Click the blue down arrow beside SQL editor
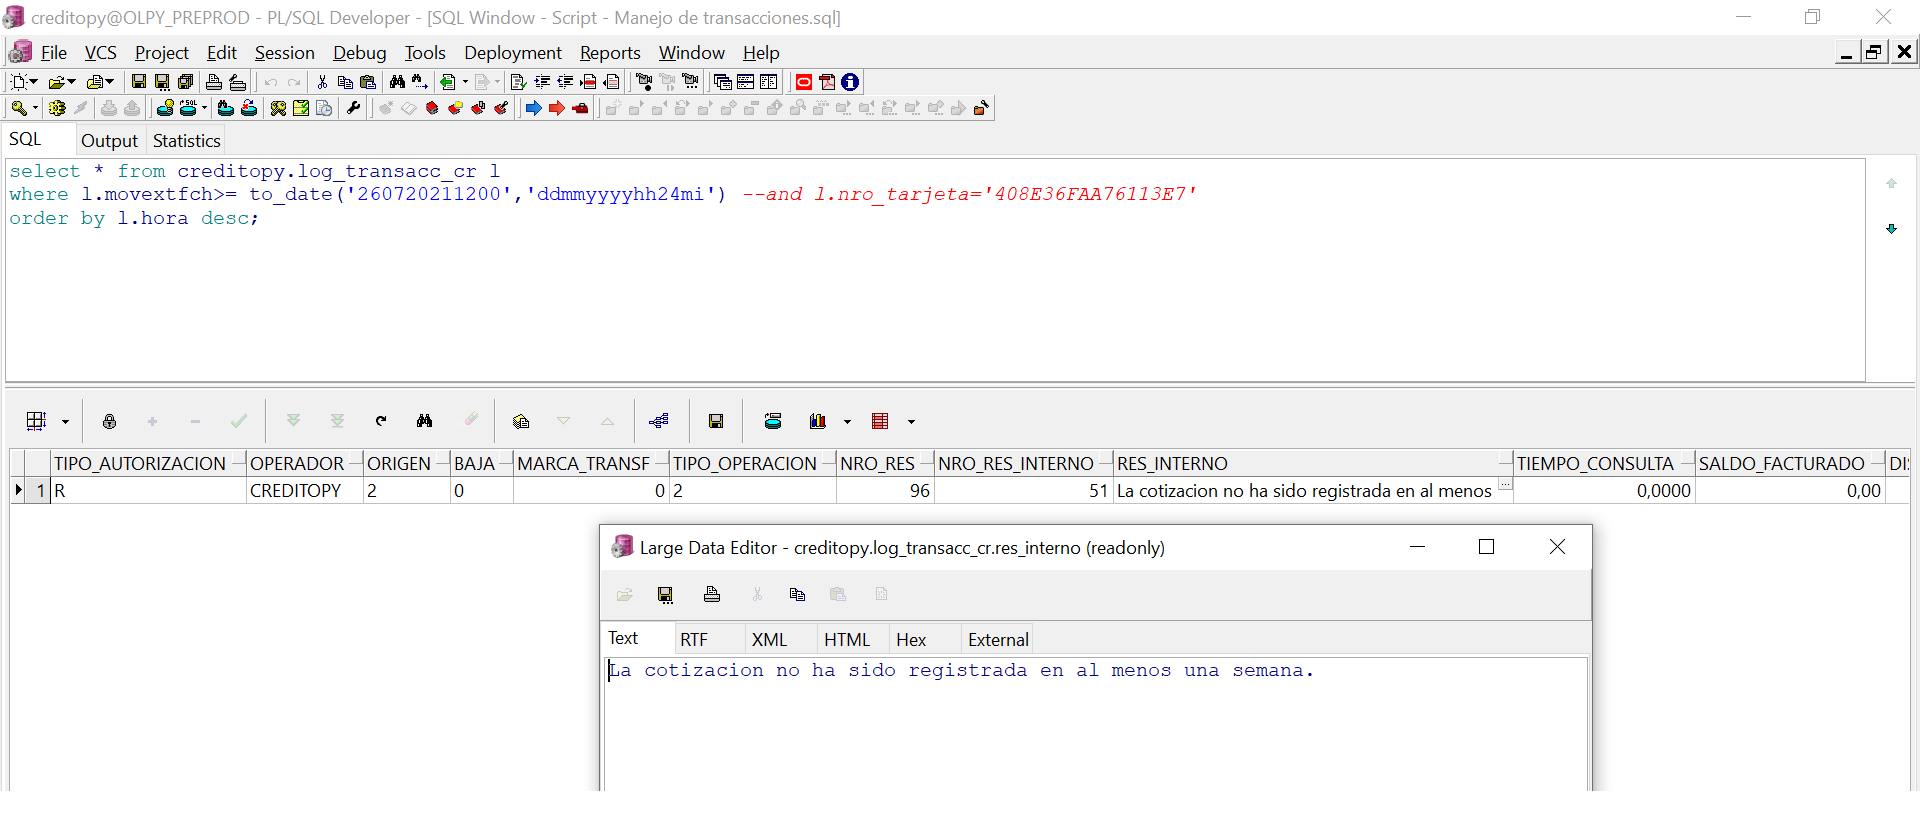This screenshot has width=1920, height=834. pyautogui.click(x=1891, y=229)
